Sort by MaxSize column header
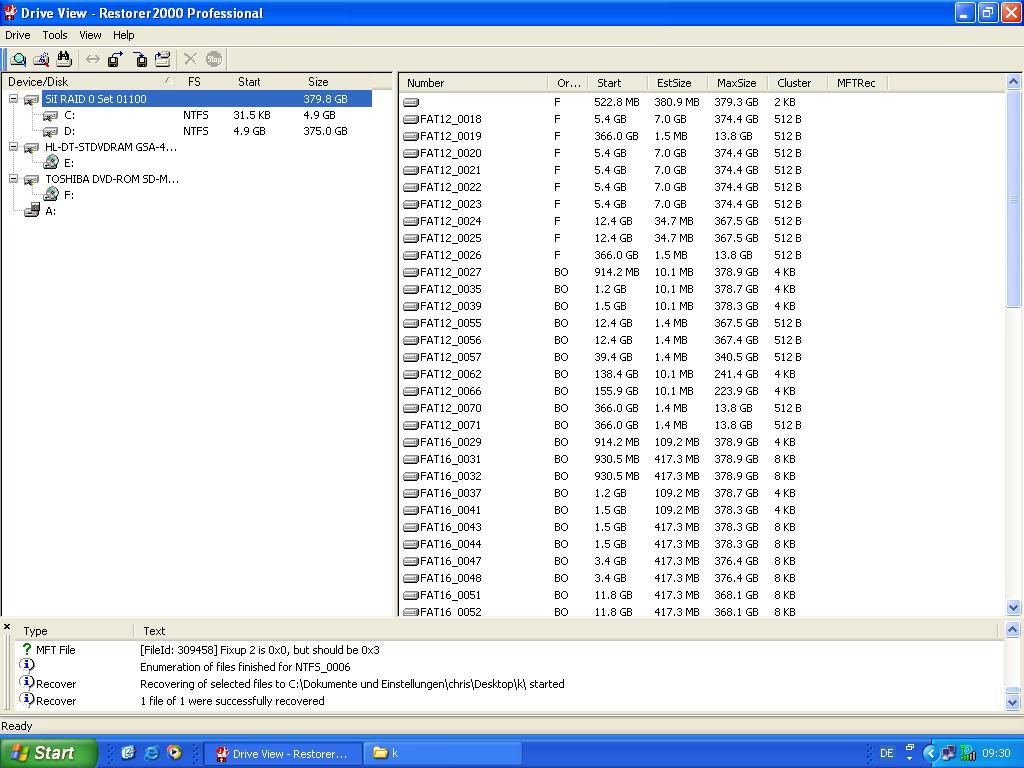Screen dimensions: 1024x768 (x=738, y=83)
